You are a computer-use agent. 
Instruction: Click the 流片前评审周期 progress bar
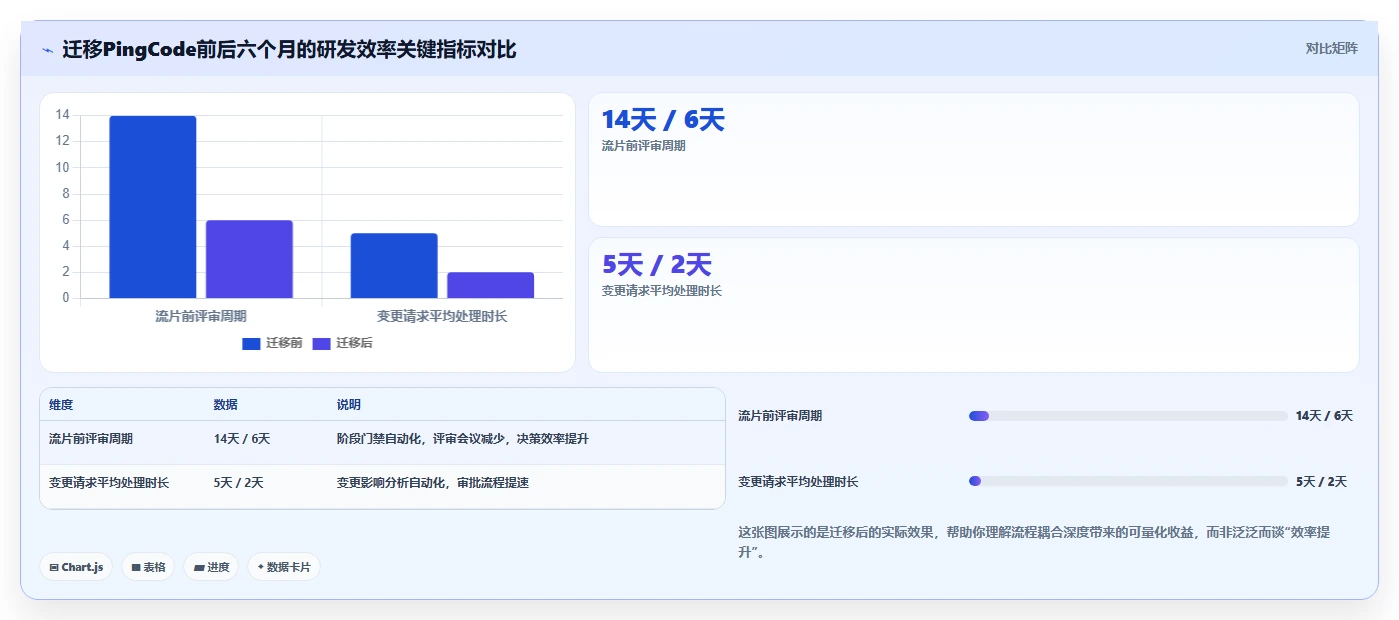point(1128,416)
